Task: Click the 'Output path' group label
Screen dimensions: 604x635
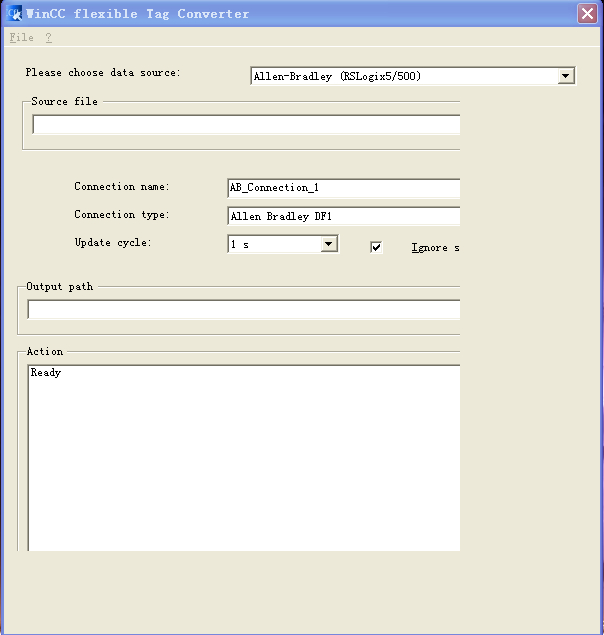Action: pos(60,286)
